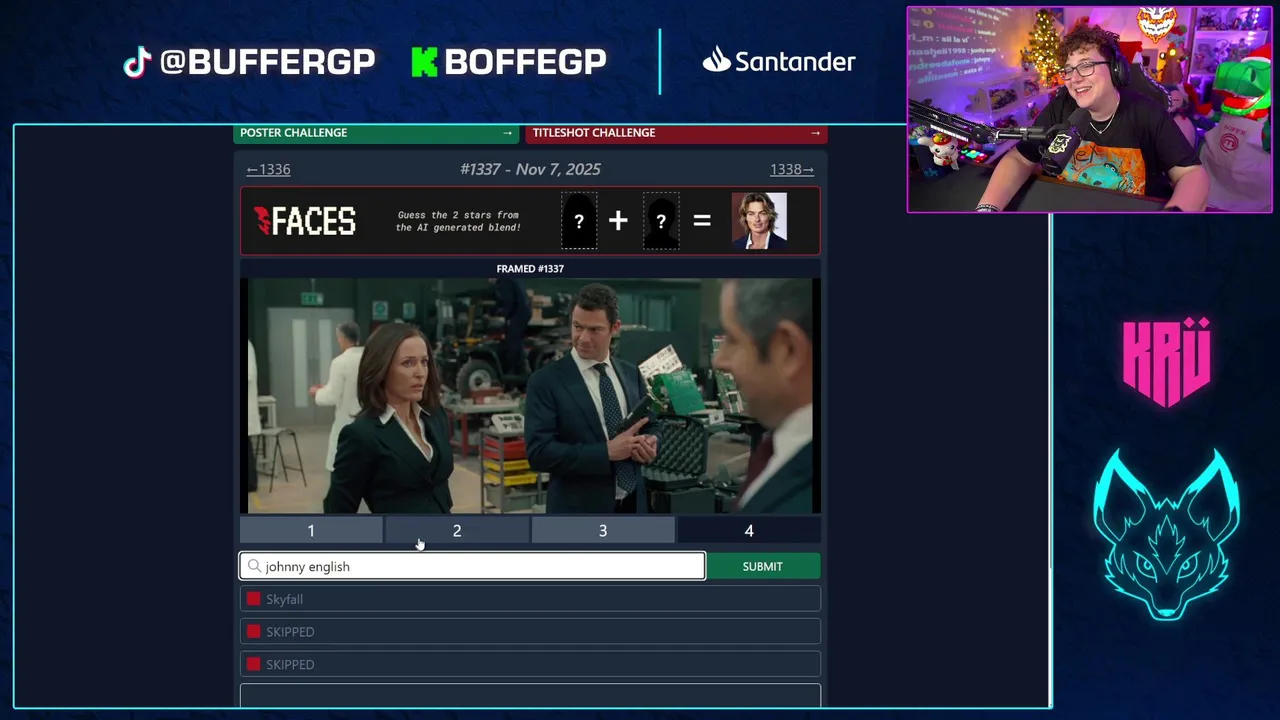Click the search magnifier icon

pos(254,566)
